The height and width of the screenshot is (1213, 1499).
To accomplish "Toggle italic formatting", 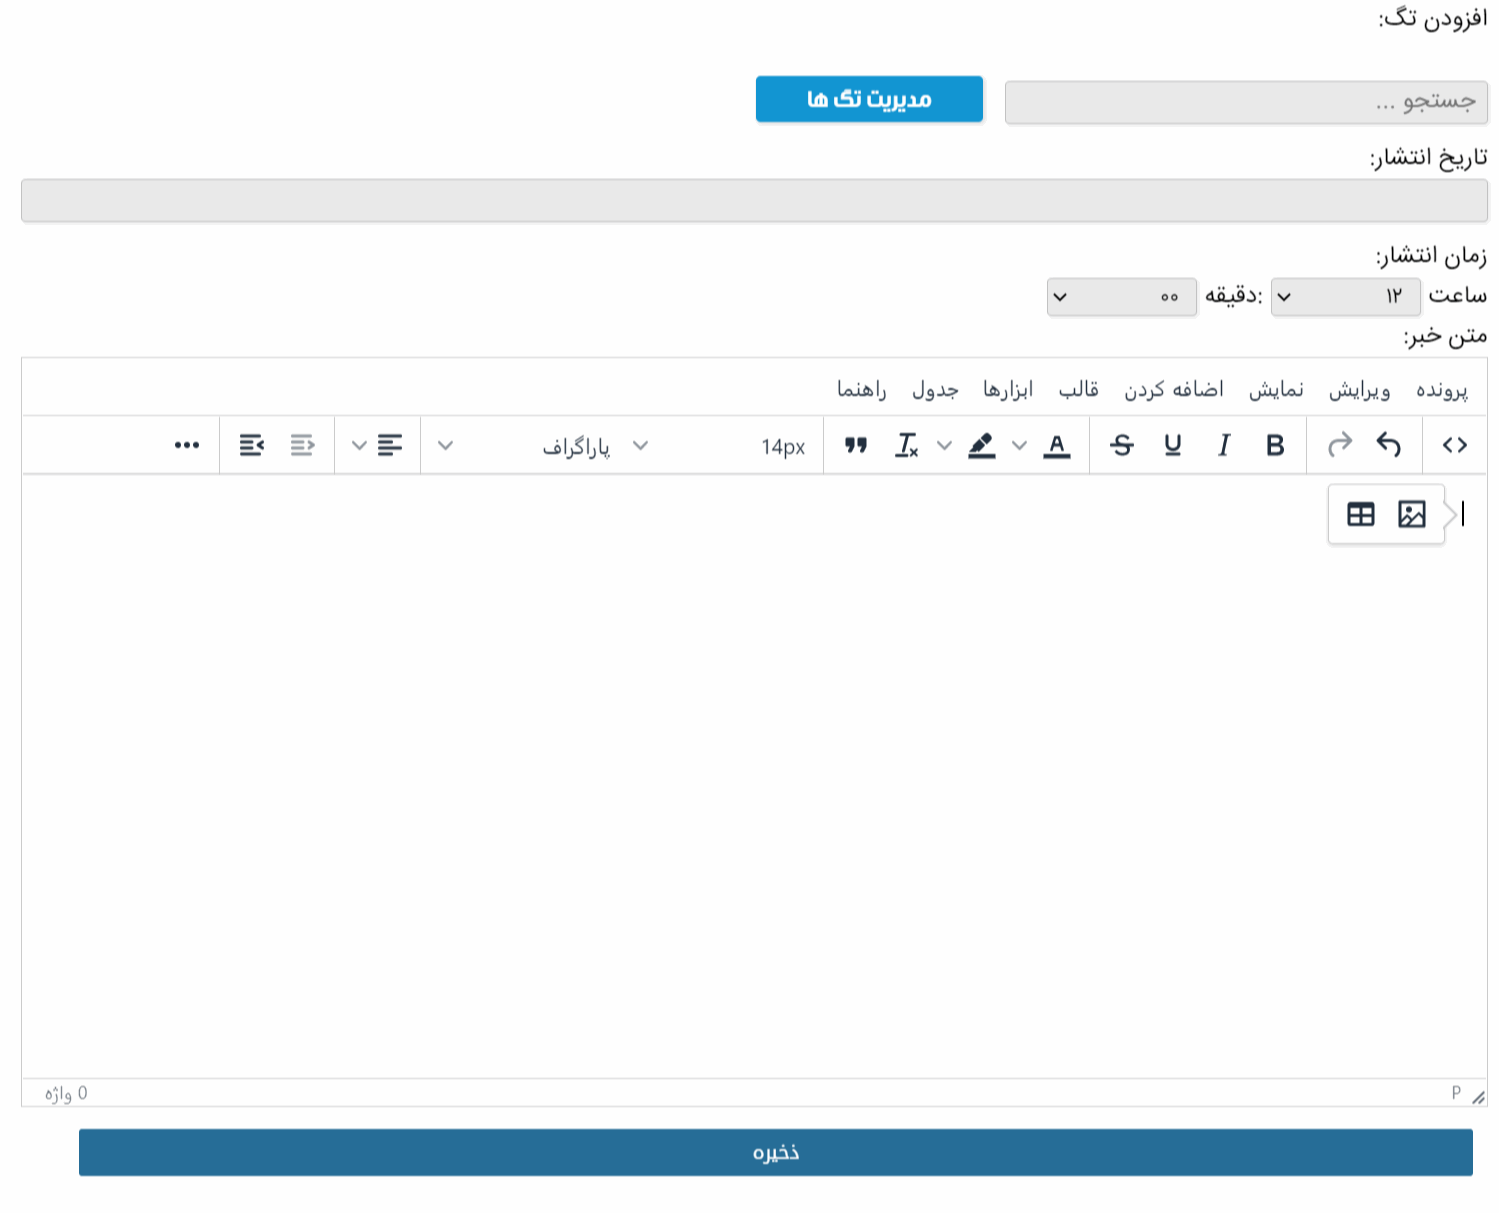I will tap(1223, 445).
